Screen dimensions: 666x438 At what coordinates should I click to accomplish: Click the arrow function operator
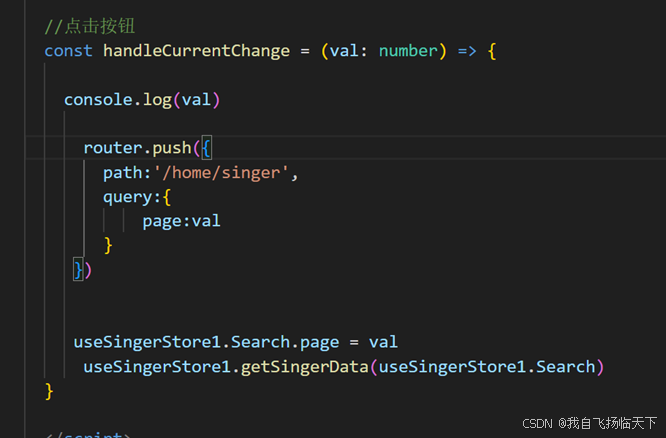click(x=467, y=51)
